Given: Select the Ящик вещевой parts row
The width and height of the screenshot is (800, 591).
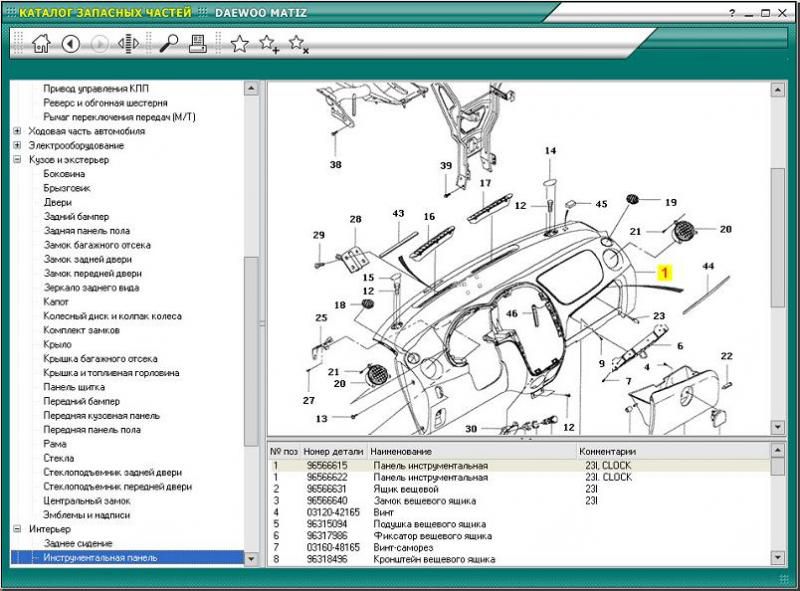Looking at the screenshot, I should tap(406, 489).
